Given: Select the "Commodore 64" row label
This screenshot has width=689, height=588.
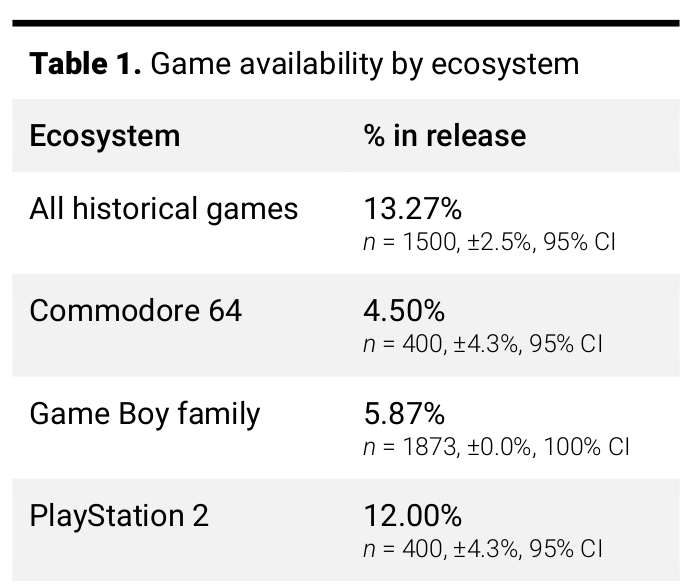Looking at the screenshot, I should point(135,311).
